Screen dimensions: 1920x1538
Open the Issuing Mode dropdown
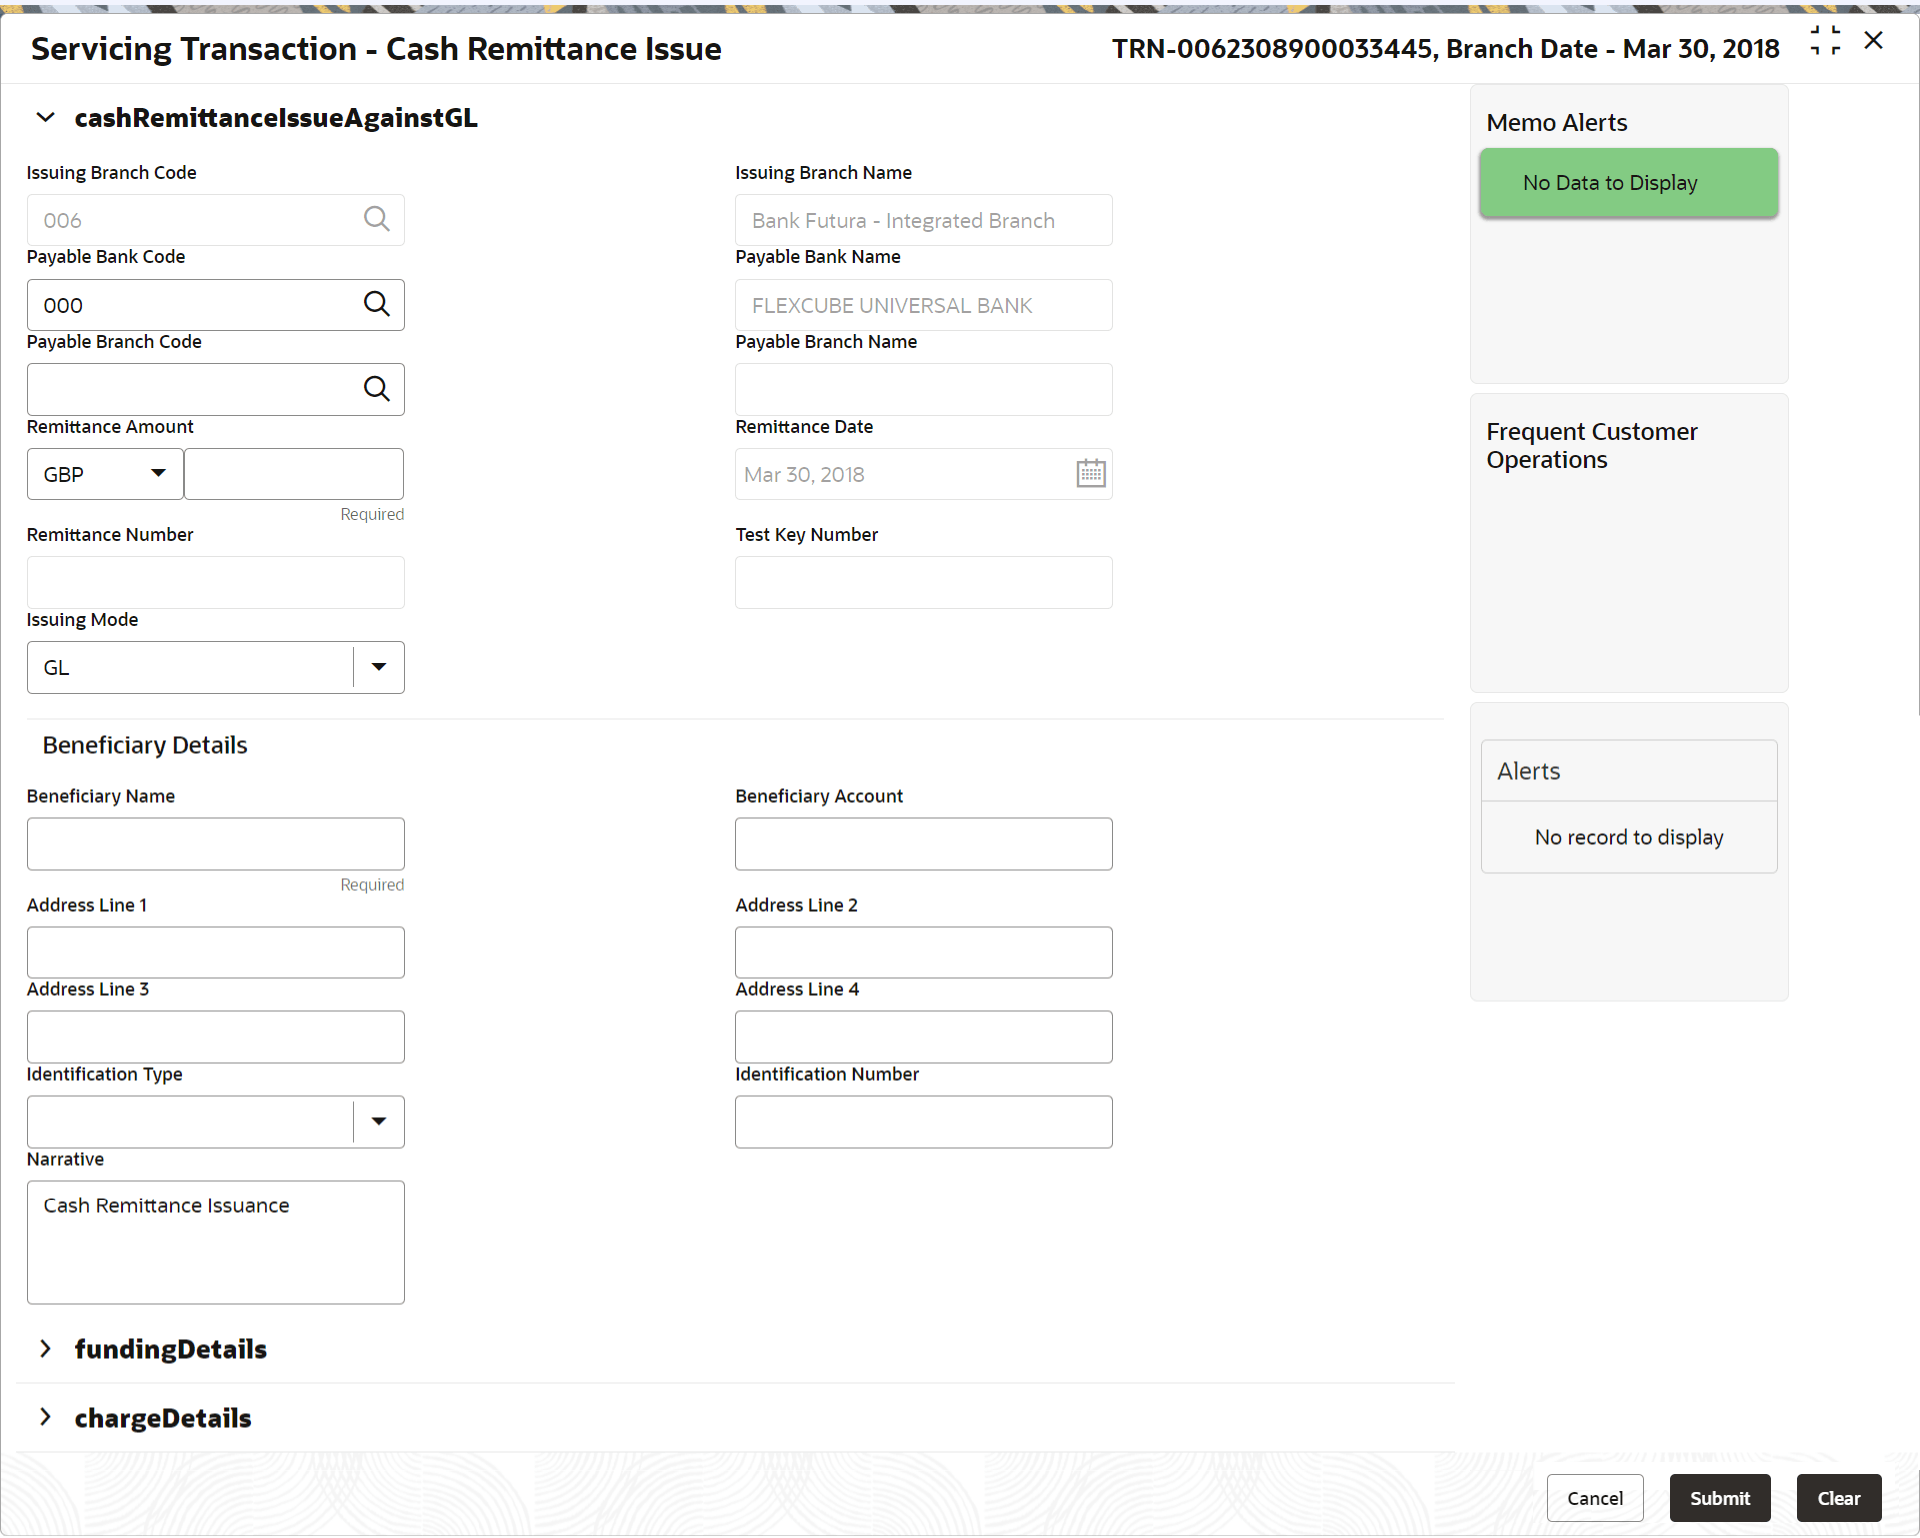pos(378,667)
